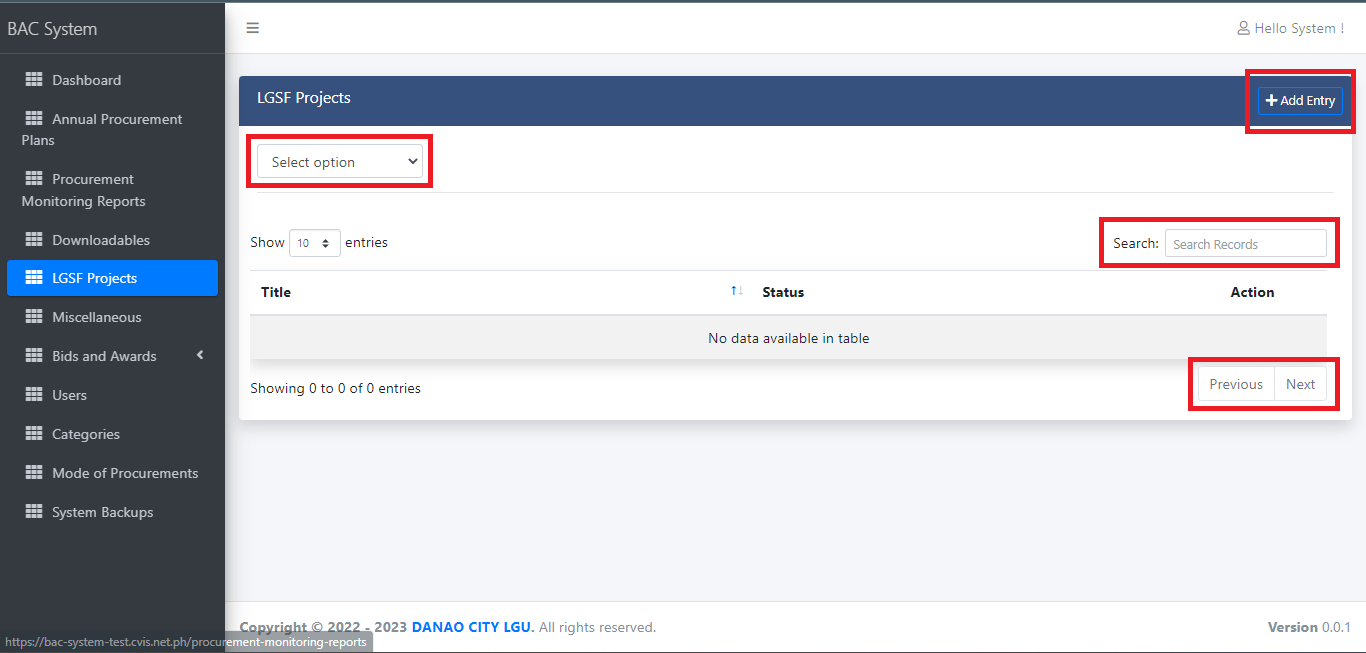1366x653 pixels.
Task: Click the Next pagination button
Action: [1301, 384]
